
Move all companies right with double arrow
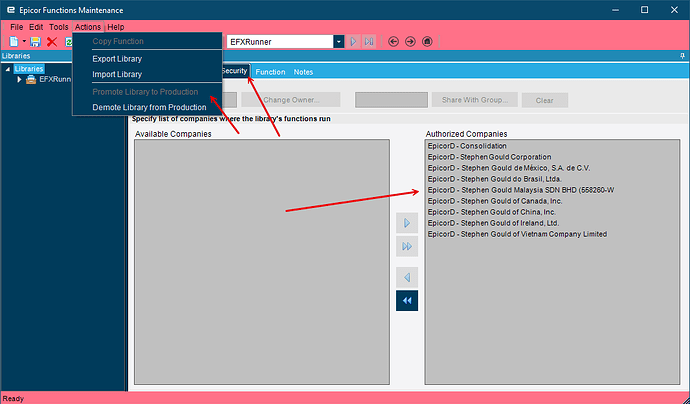407,246
